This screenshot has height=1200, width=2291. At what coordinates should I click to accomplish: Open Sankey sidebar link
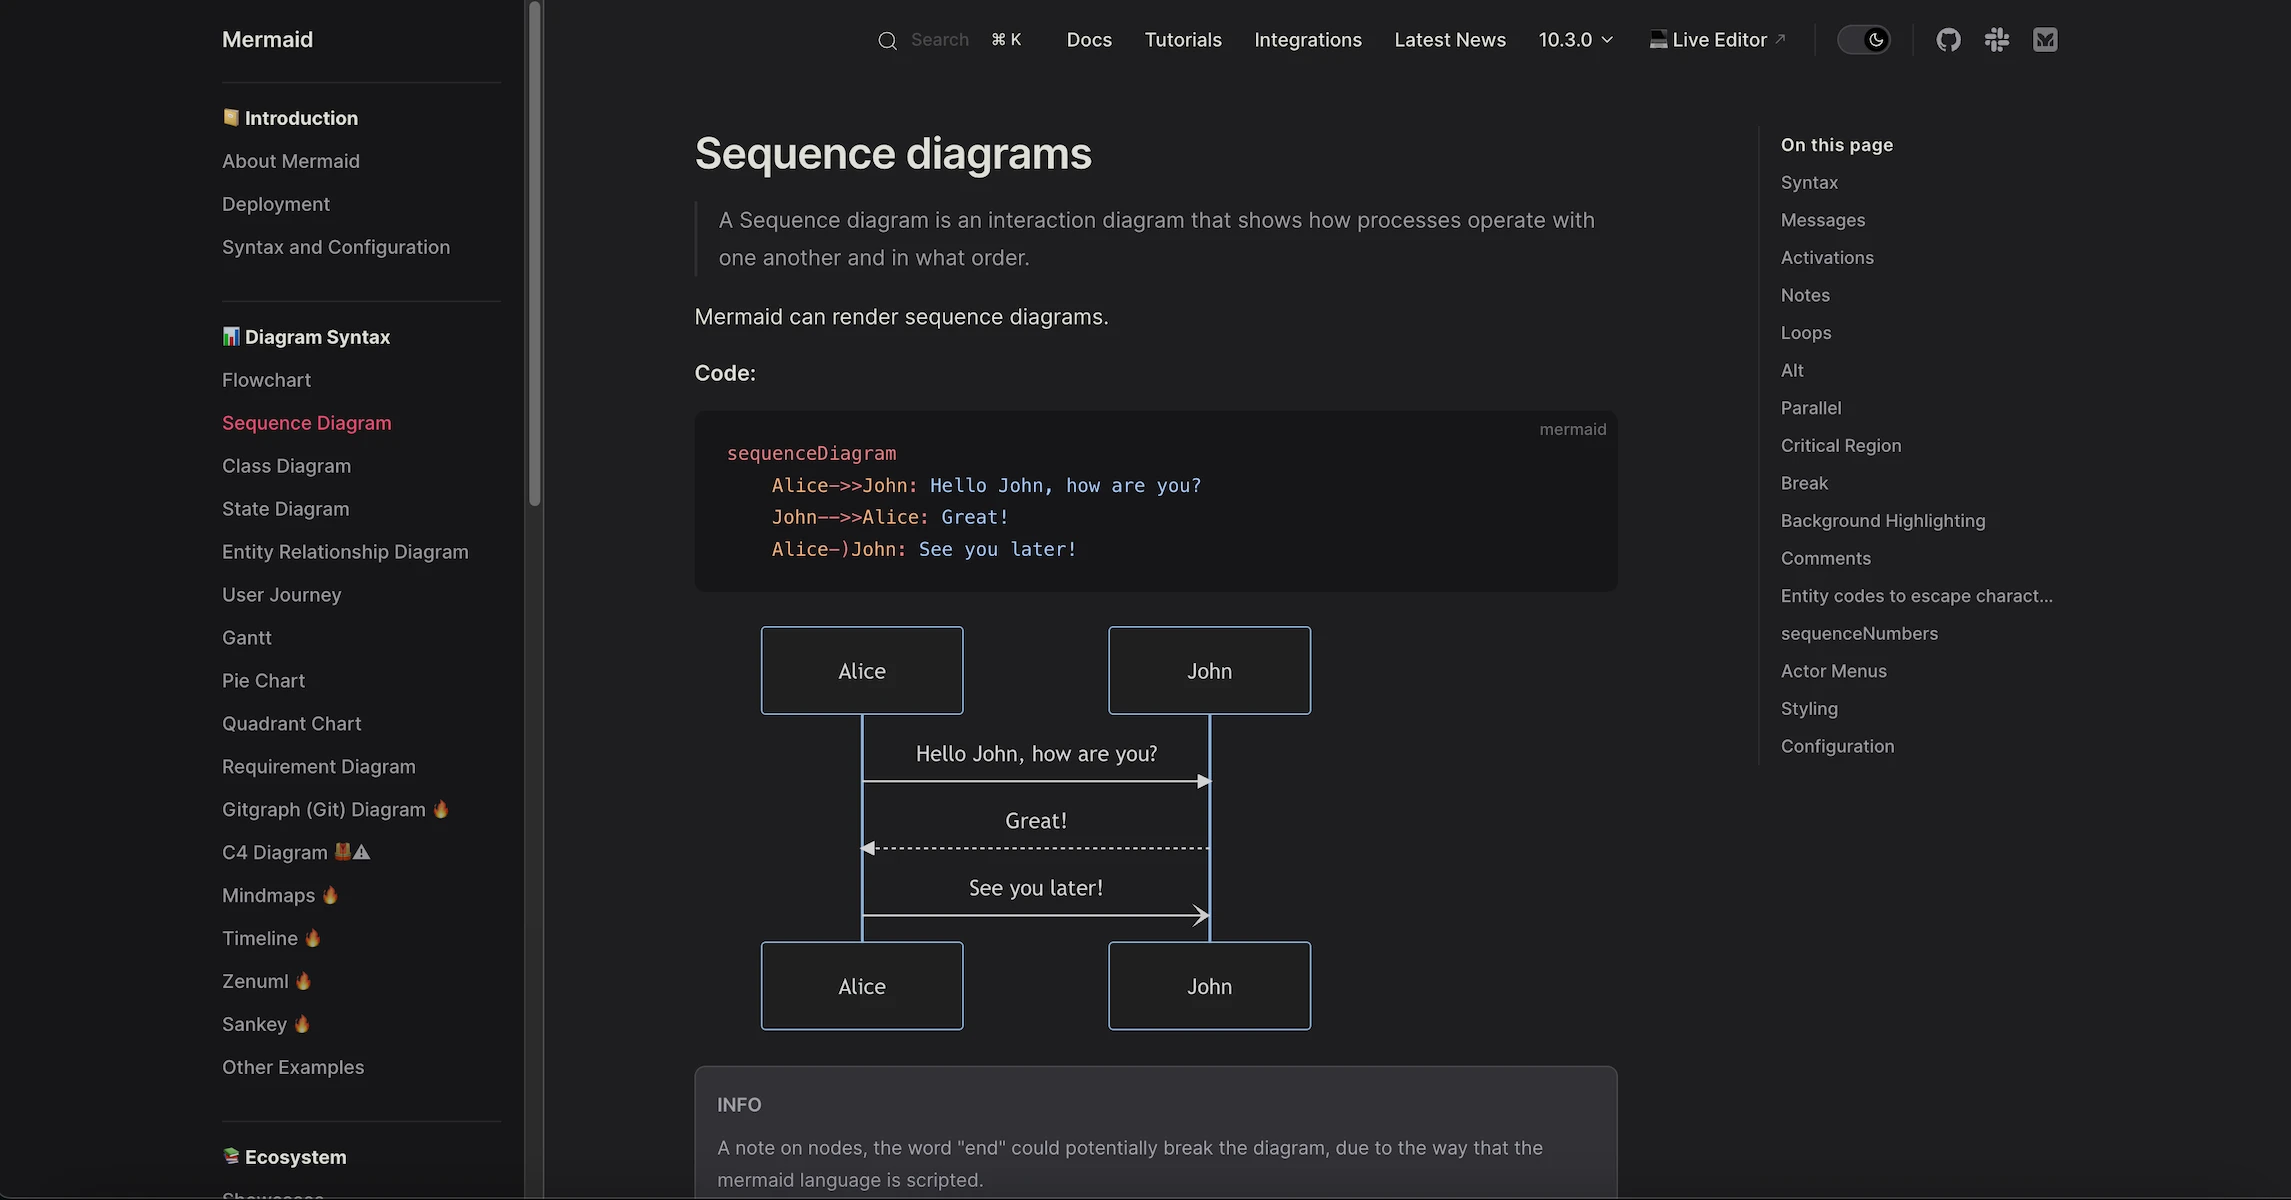[x=265, y=1025]
